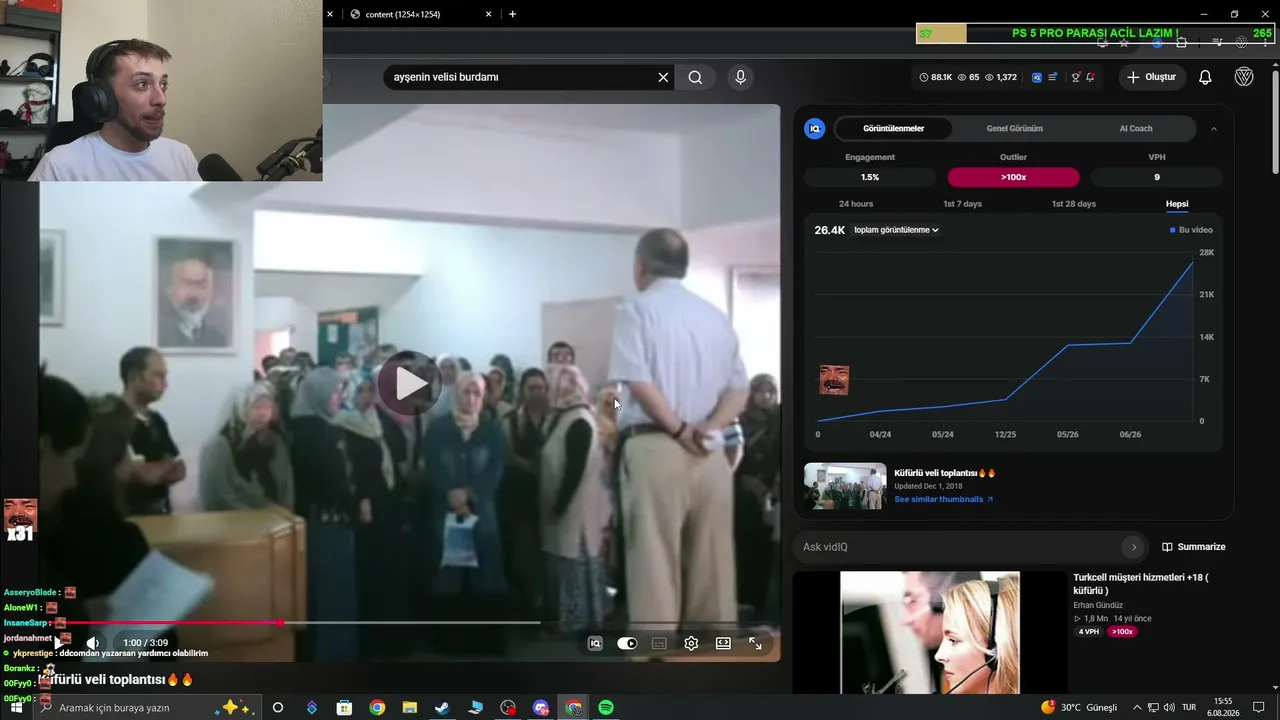This screenshot has height=720, width=1280.
Task: Open the volume control in system tray
Action: [1168, 707]
